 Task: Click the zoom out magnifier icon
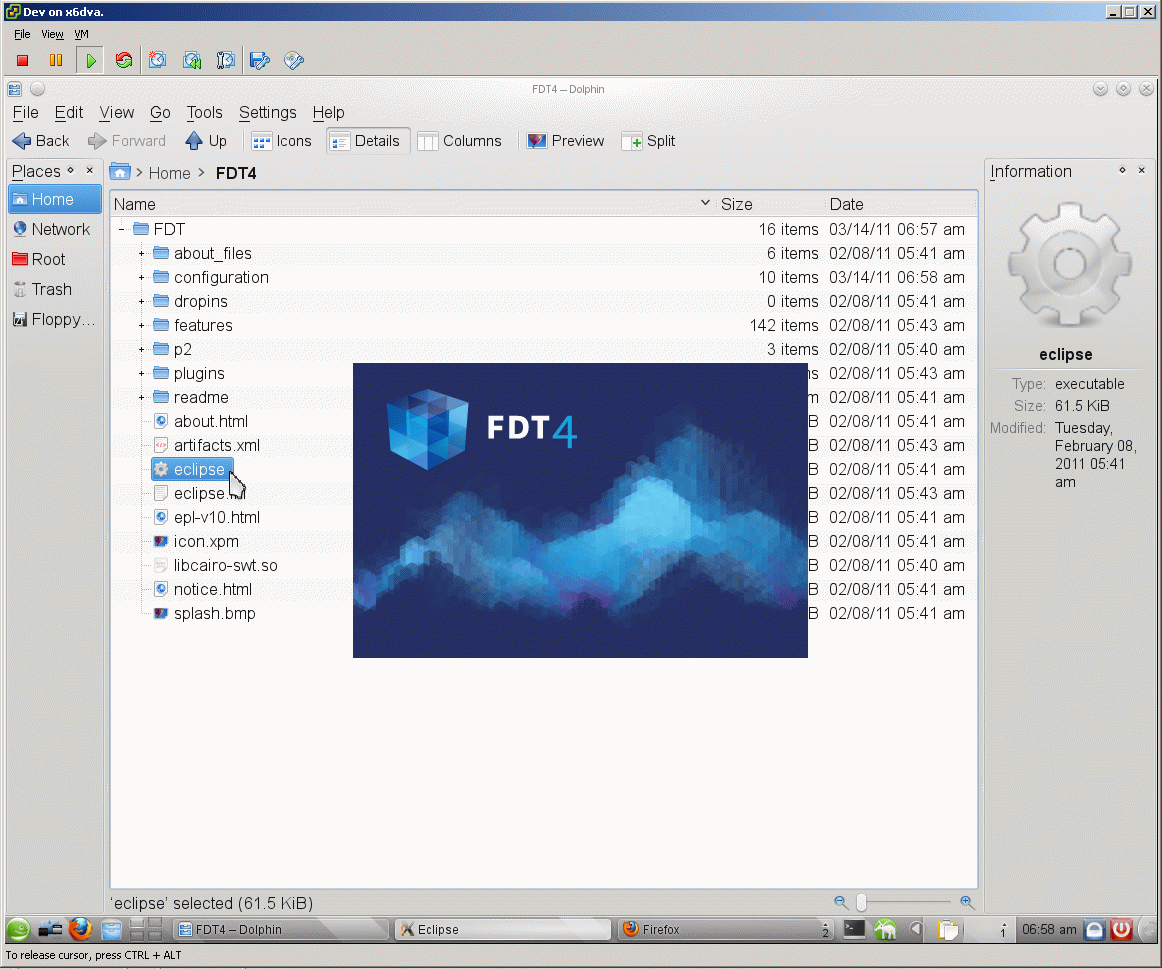click(840, 902)
